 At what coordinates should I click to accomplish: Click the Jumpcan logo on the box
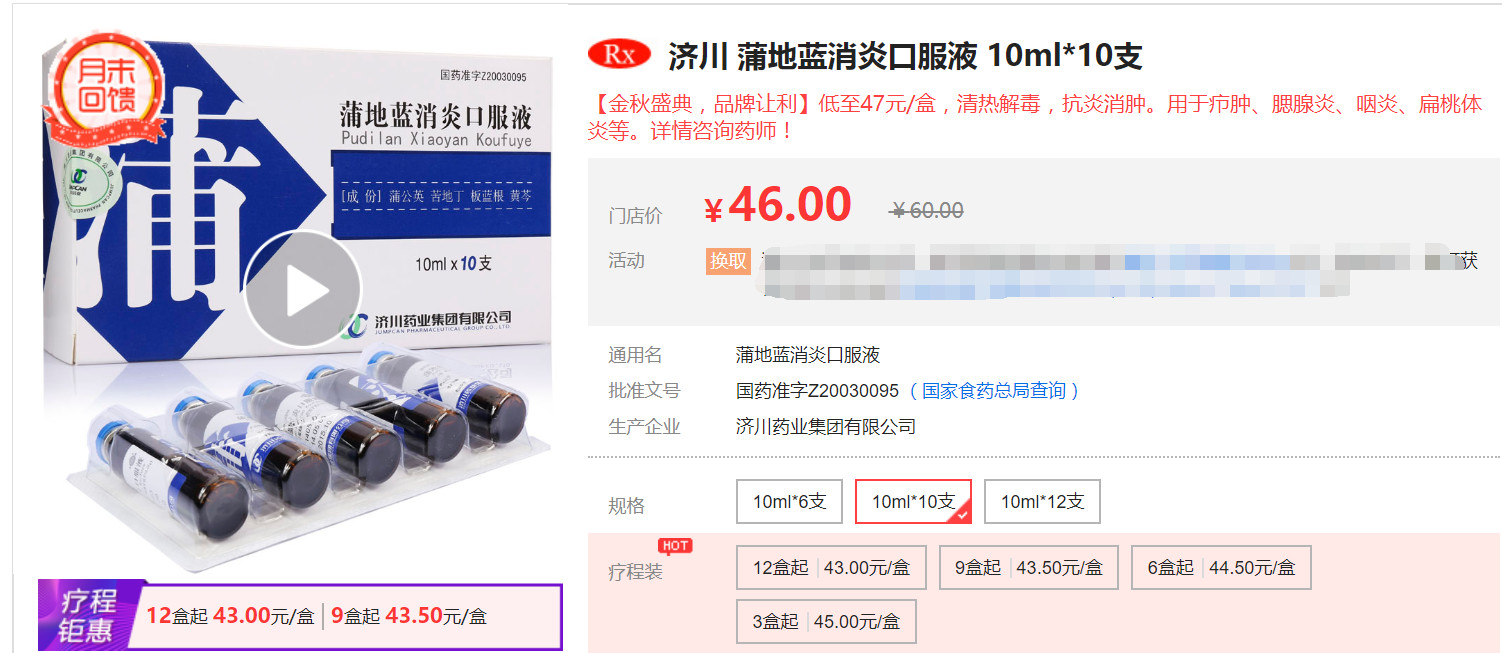(x=354, y=323)
